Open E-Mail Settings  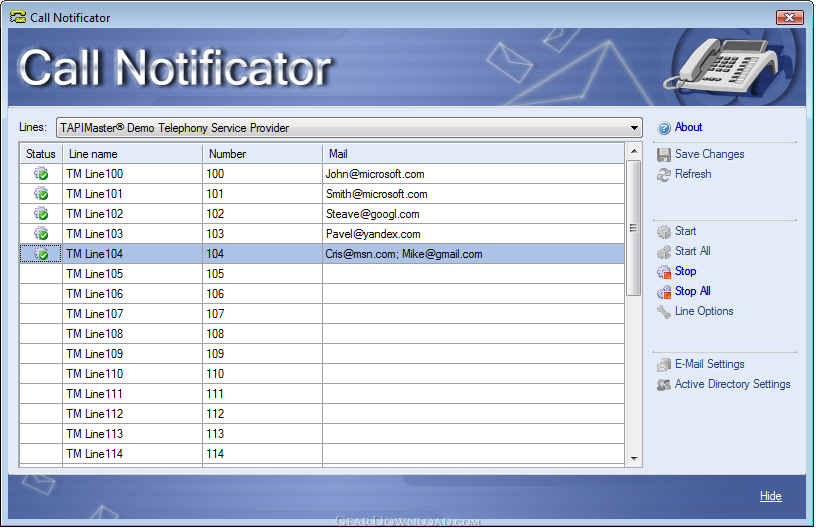click(x=709, y=364)
